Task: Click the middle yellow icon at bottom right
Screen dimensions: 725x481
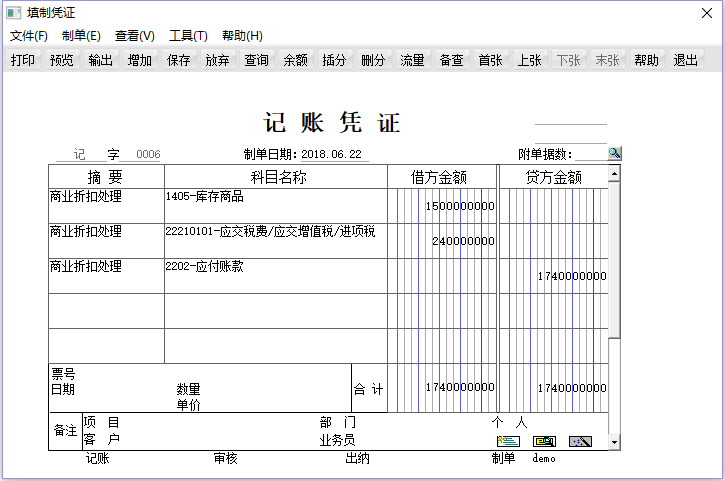Action: click(544, 441)
